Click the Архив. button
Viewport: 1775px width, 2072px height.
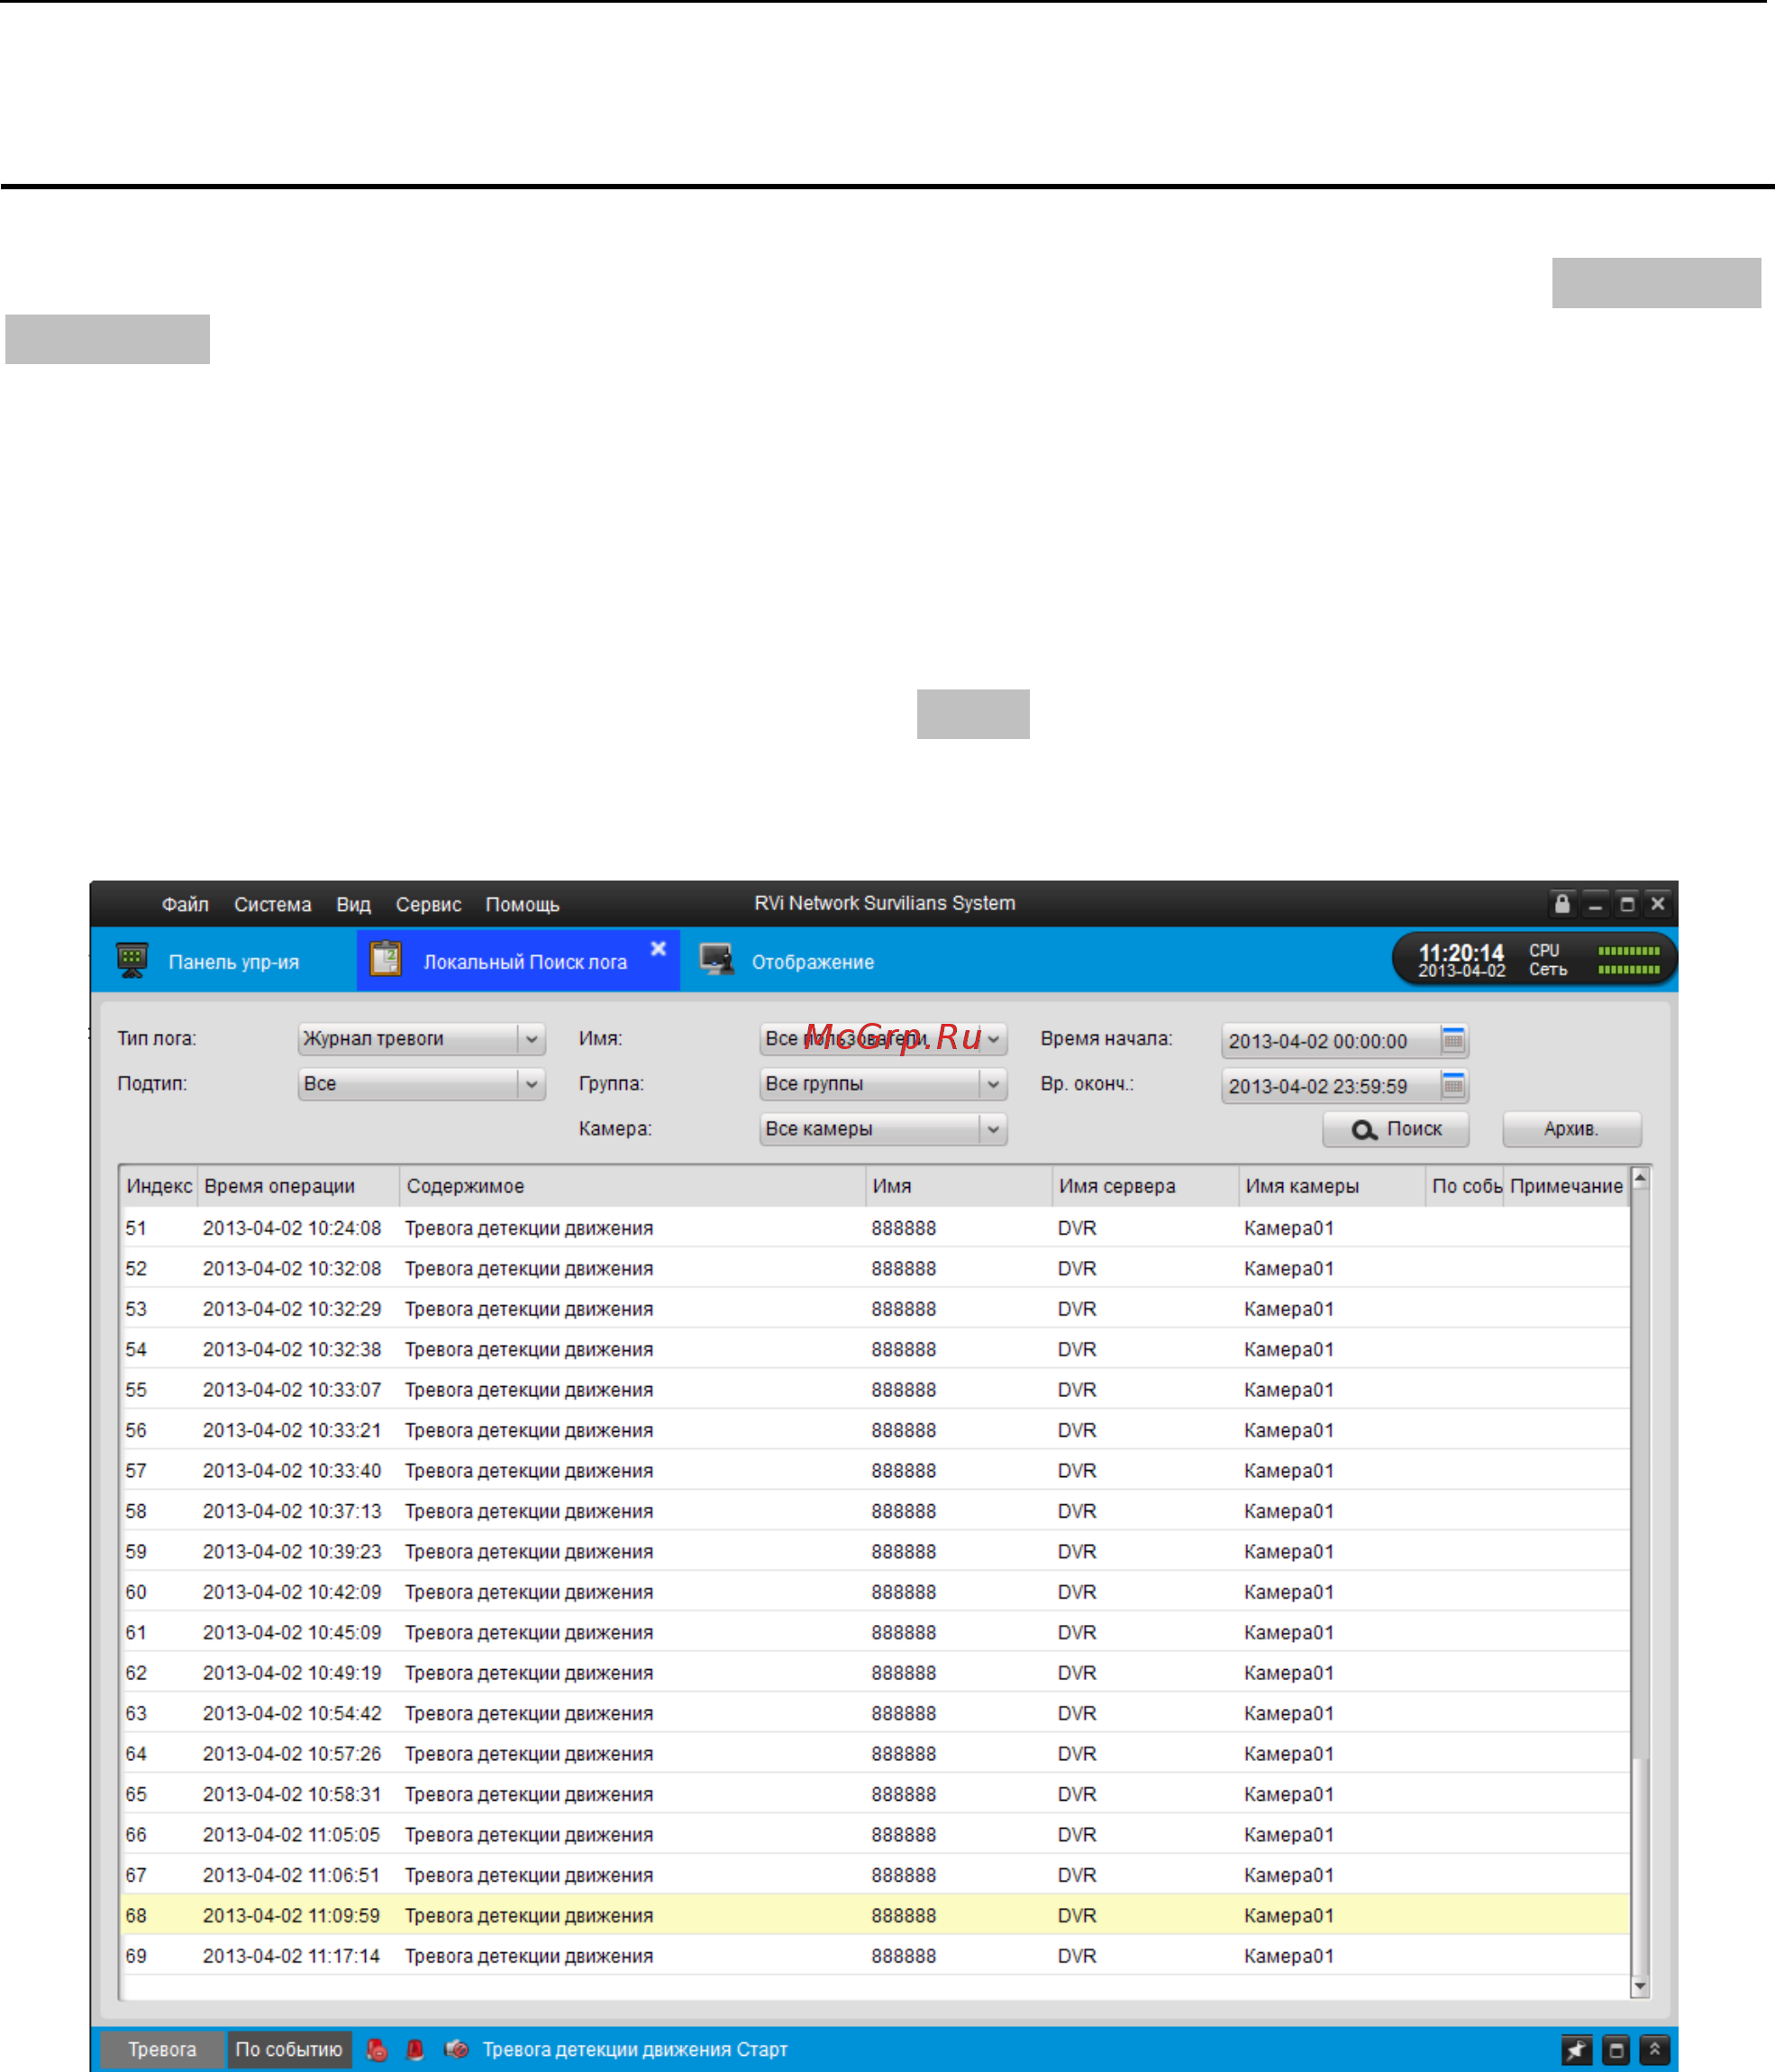(x=1571, y=1129)
